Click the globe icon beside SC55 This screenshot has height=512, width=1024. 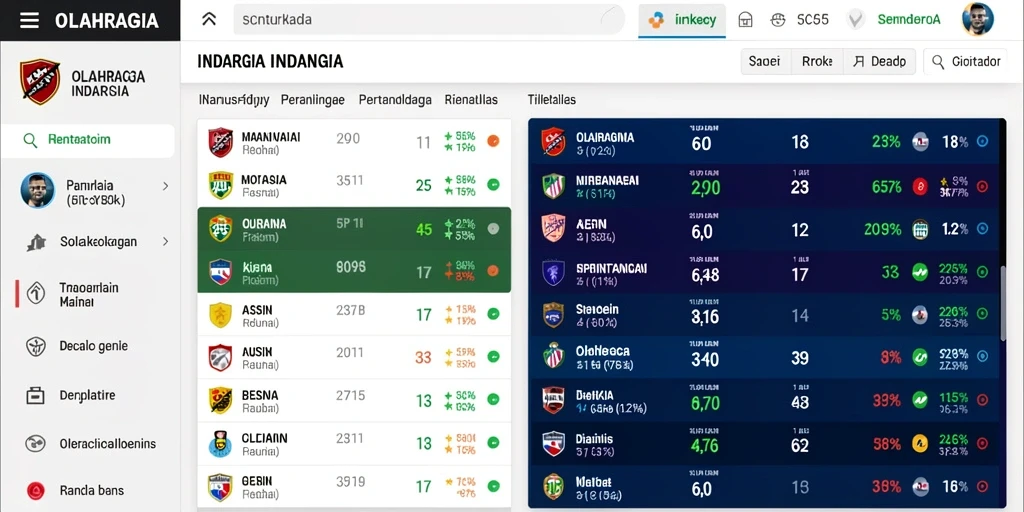tap(778, 20)
